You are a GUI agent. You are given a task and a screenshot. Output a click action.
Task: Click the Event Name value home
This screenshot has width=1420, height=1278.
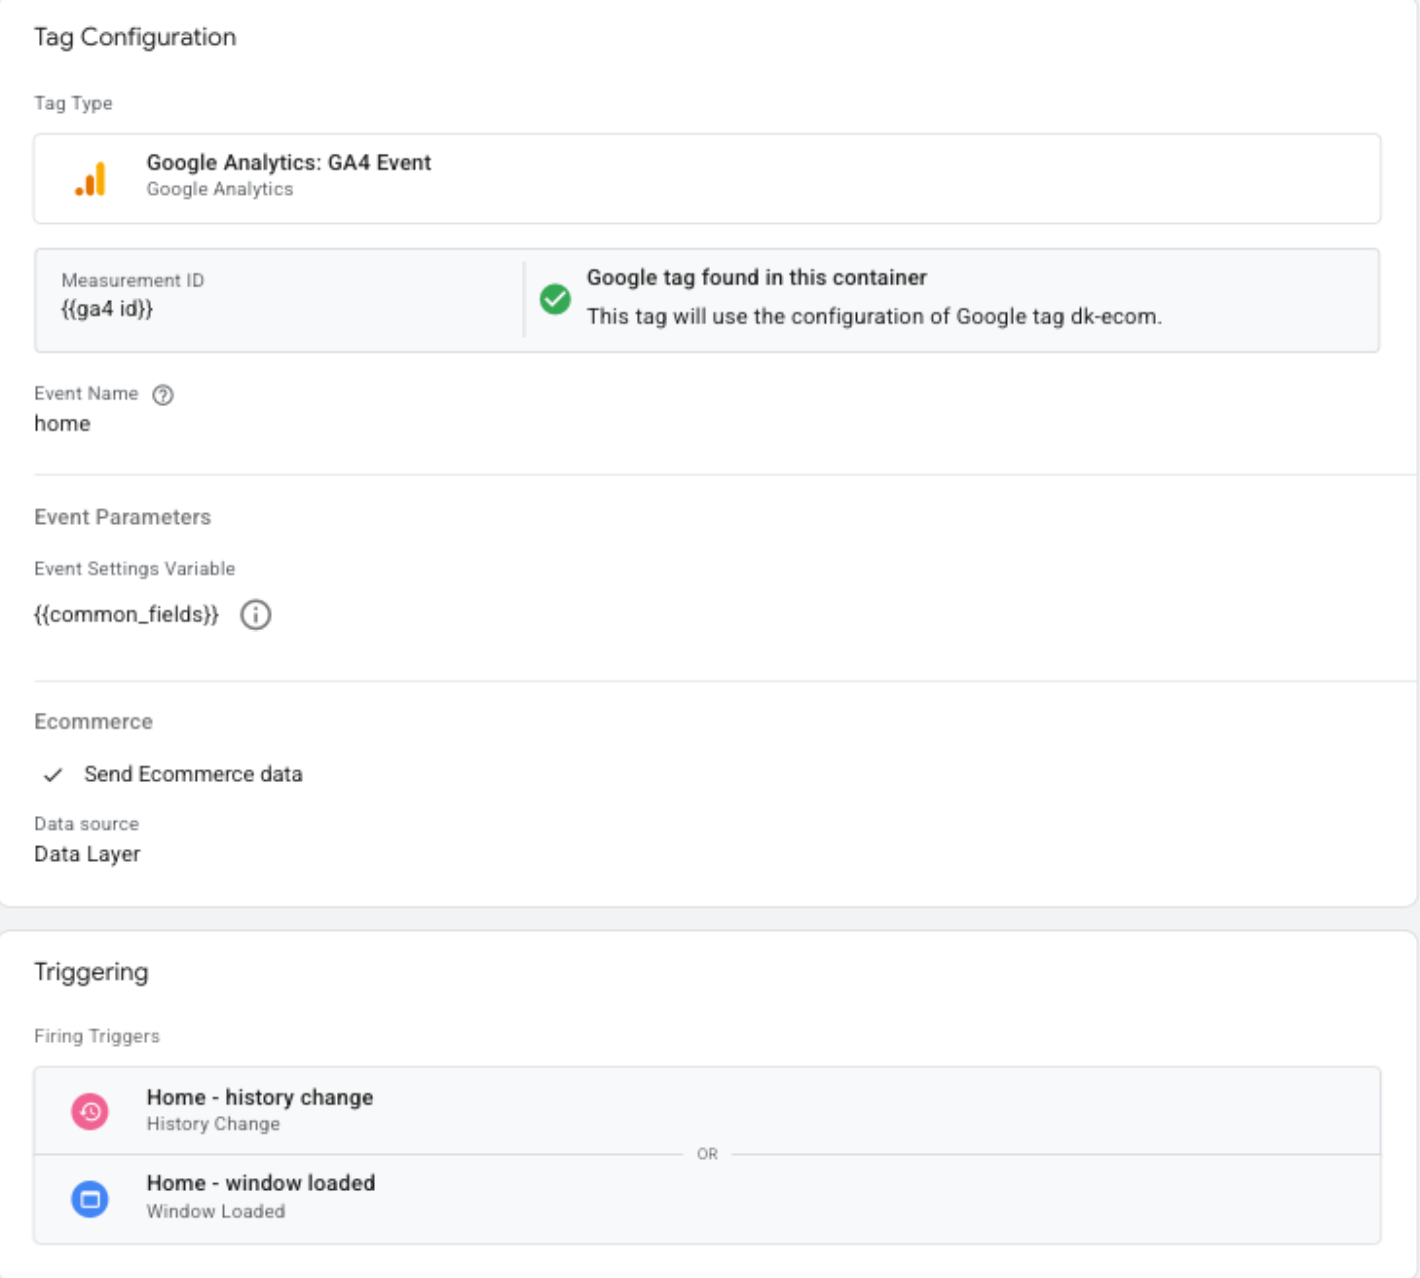click(x=62, y=424)
